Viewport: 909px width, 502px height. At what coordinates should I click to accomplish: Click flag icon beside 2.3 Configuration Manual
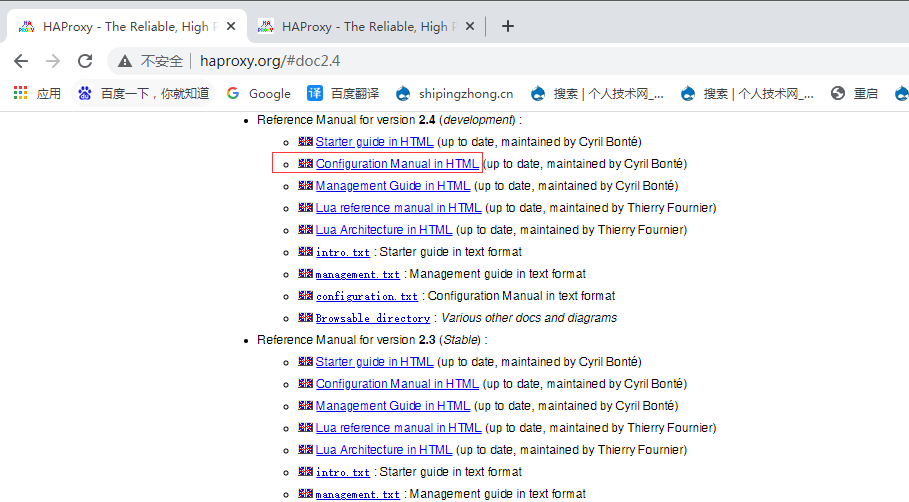click(x=306, y=383)
